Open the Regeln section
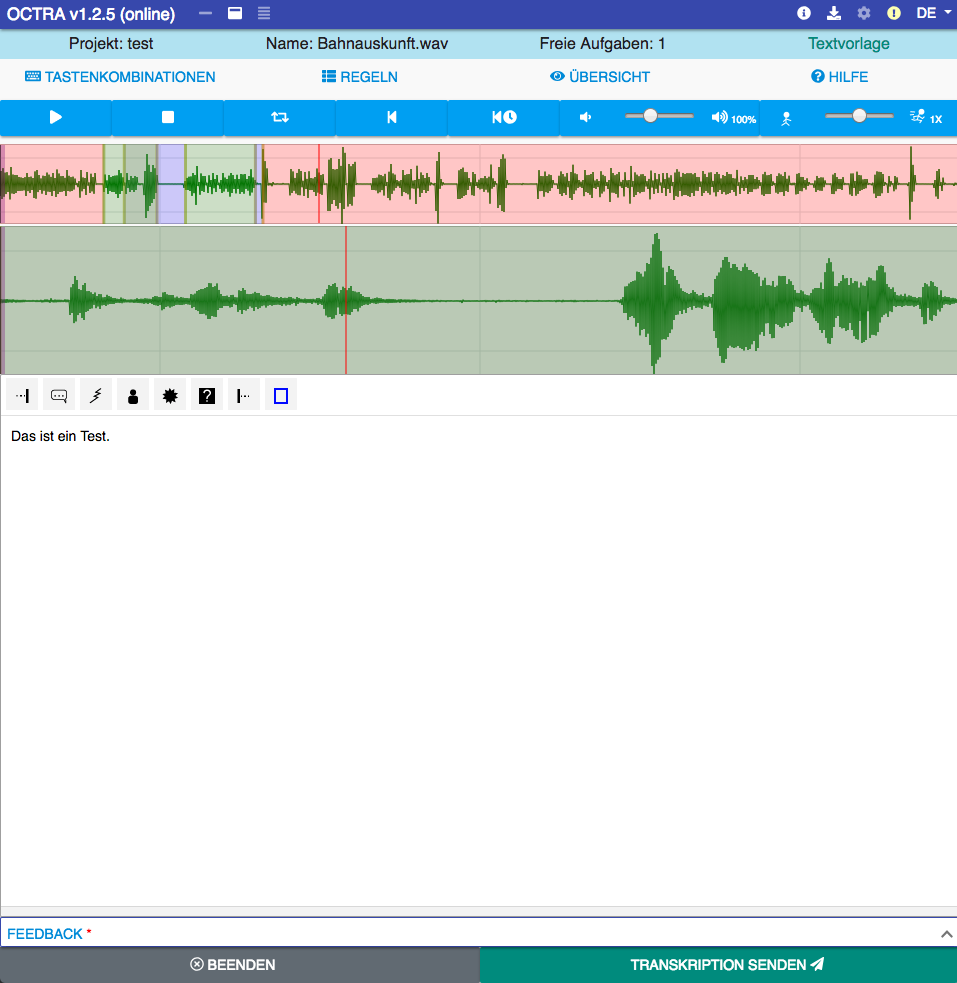 pyautogui.click(x=360, y=77)
